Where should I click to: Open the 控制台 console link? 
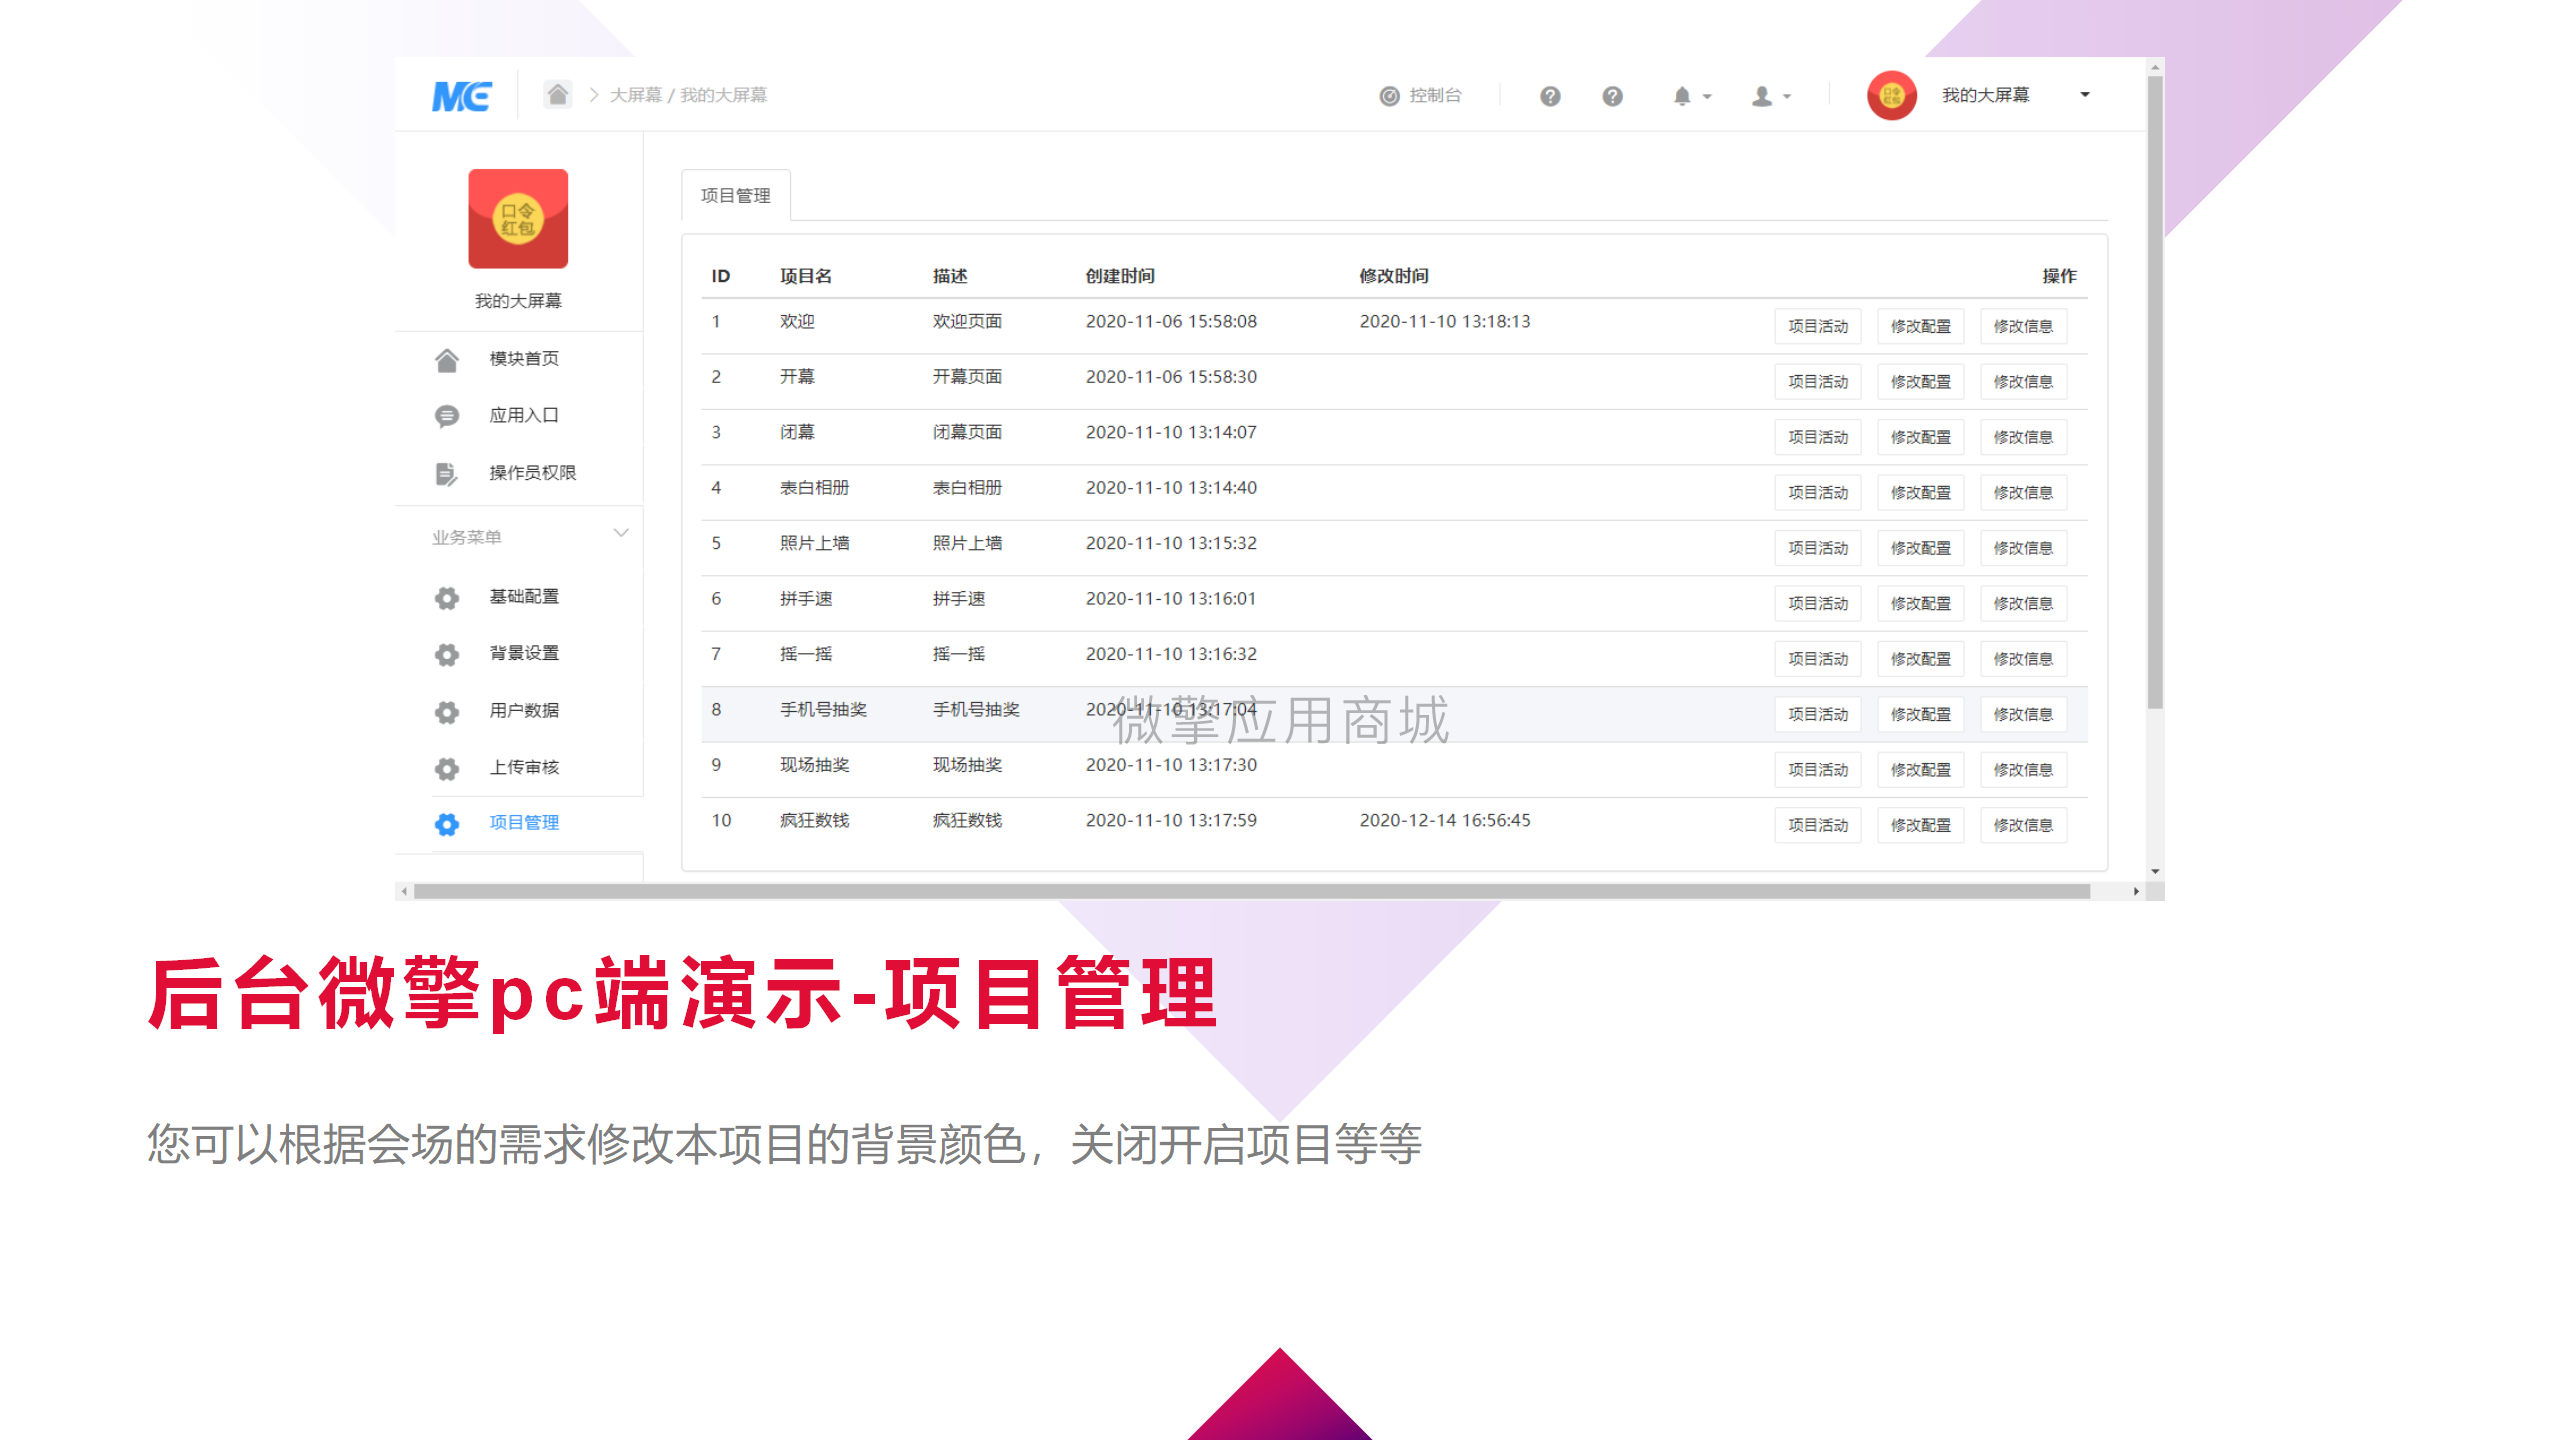point(1421,95)
